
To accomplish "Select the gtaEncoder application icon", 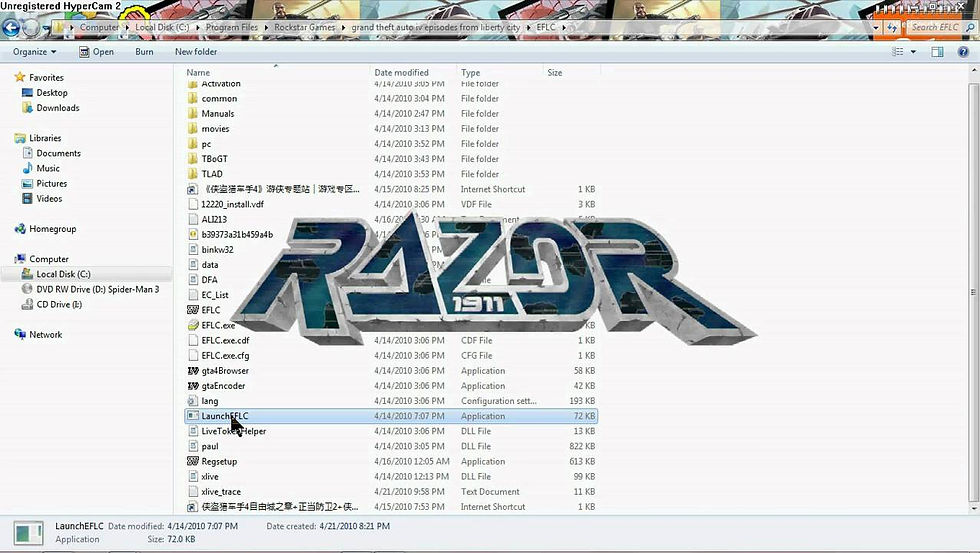I will (193, 386).
